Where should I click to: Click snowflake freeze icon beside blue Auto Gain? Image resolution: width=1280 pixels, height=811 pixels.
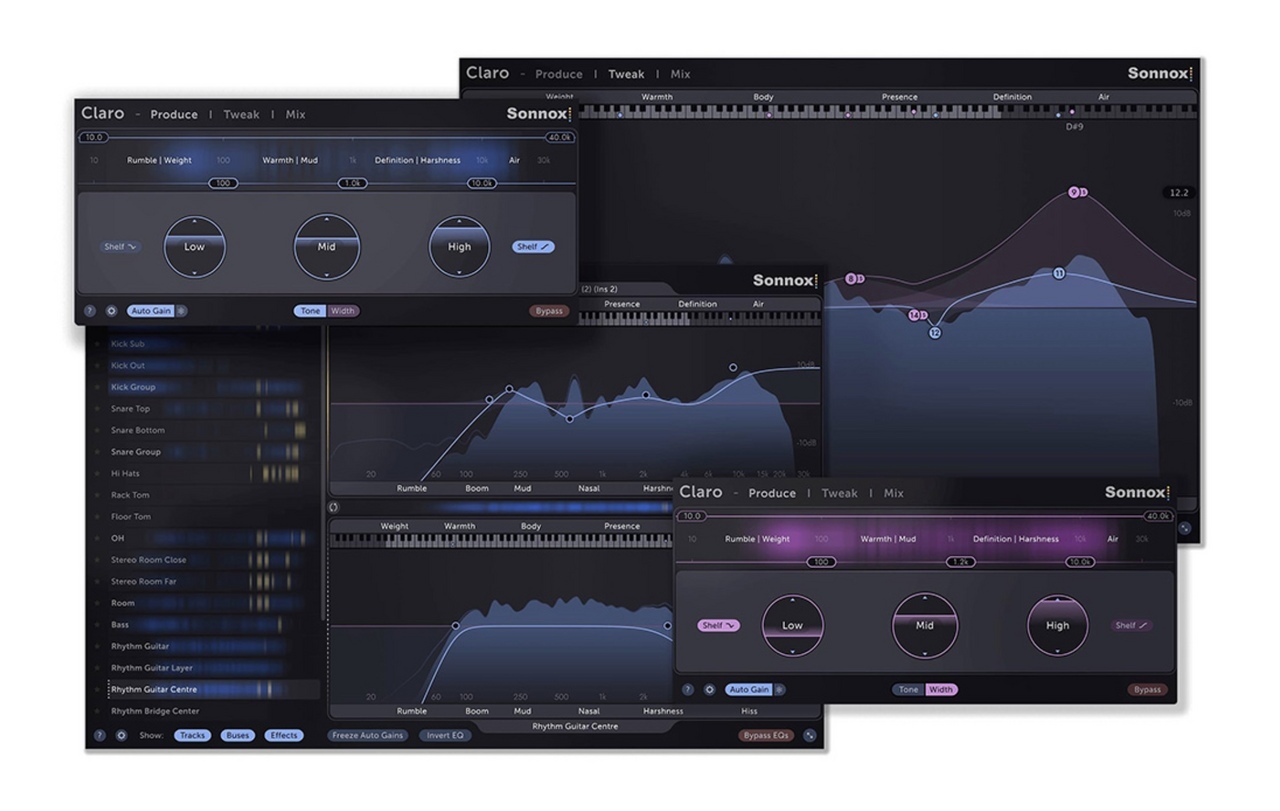(x=181, y=311)
